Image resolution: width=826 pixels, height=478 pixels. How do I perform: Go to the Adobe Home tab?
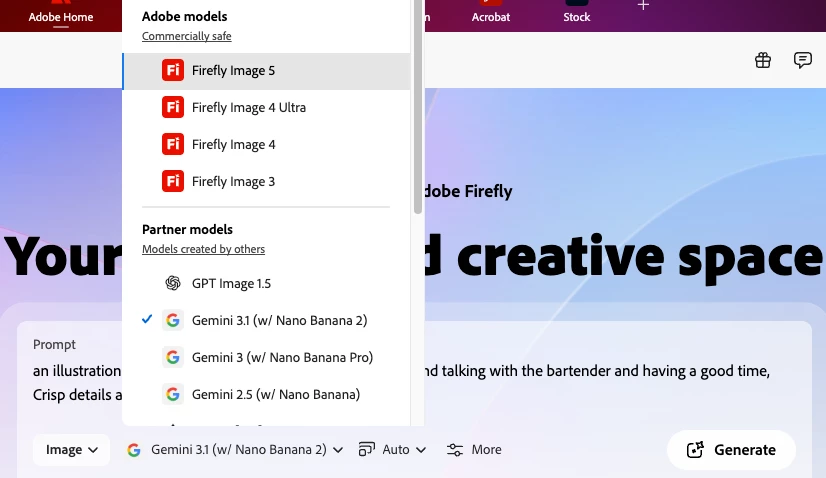click(x=61, y=17)
